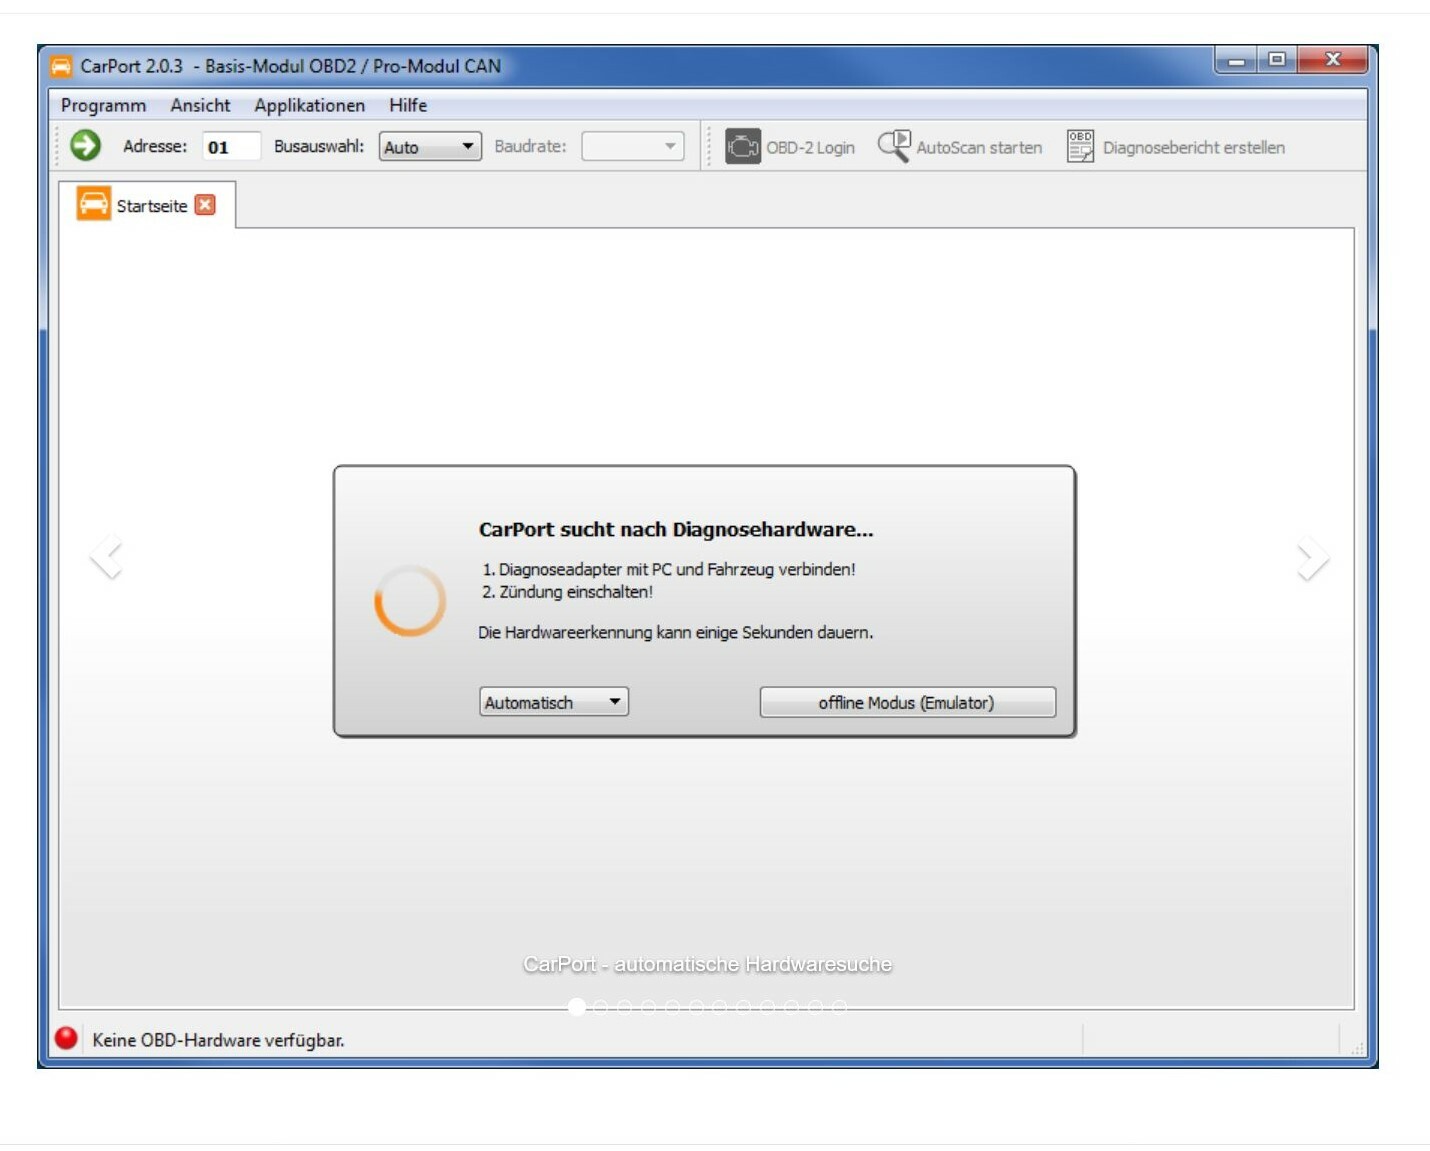This screenshot has height=1151, width=1430.
Task: Click the green Go arrow icon
Action: 86,146
